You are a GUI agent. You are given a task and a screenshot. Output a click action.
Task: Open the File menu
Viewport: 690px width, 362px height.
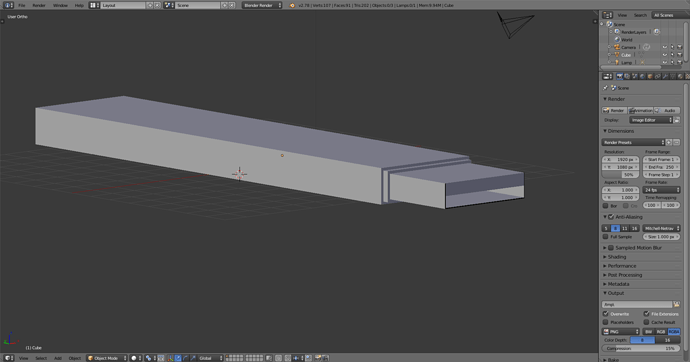point(22,5)
